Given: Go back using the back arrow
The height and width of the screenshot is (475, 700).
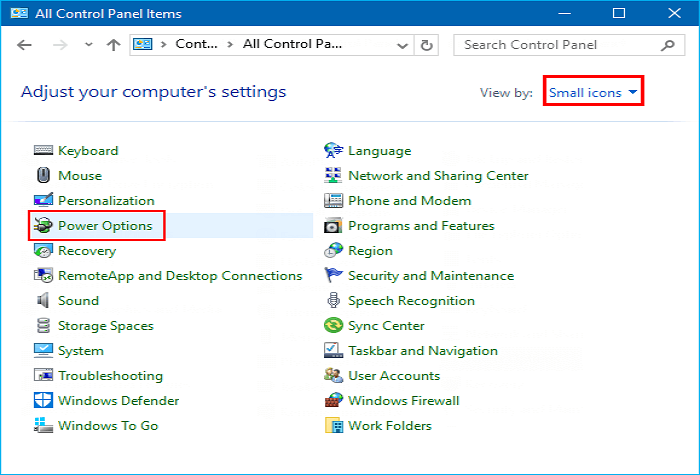Looking at the screenshot, I should pyautogui.click(x=25, y=45).
